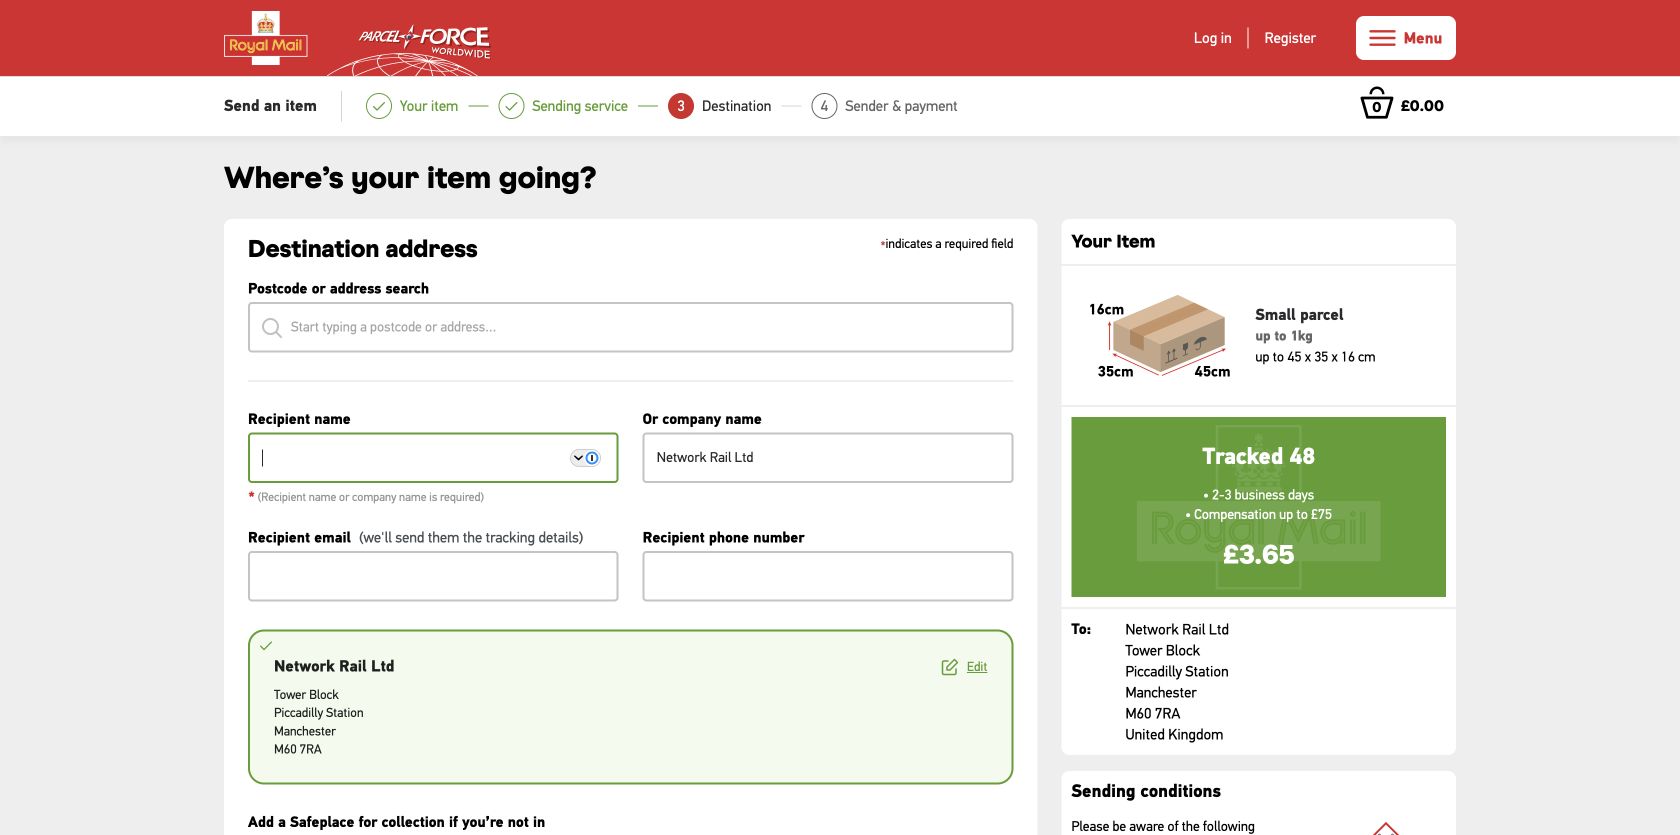This screenshot has width=1680, height=835.
Task: Click the Log in link
Action: click(1212, 38)
